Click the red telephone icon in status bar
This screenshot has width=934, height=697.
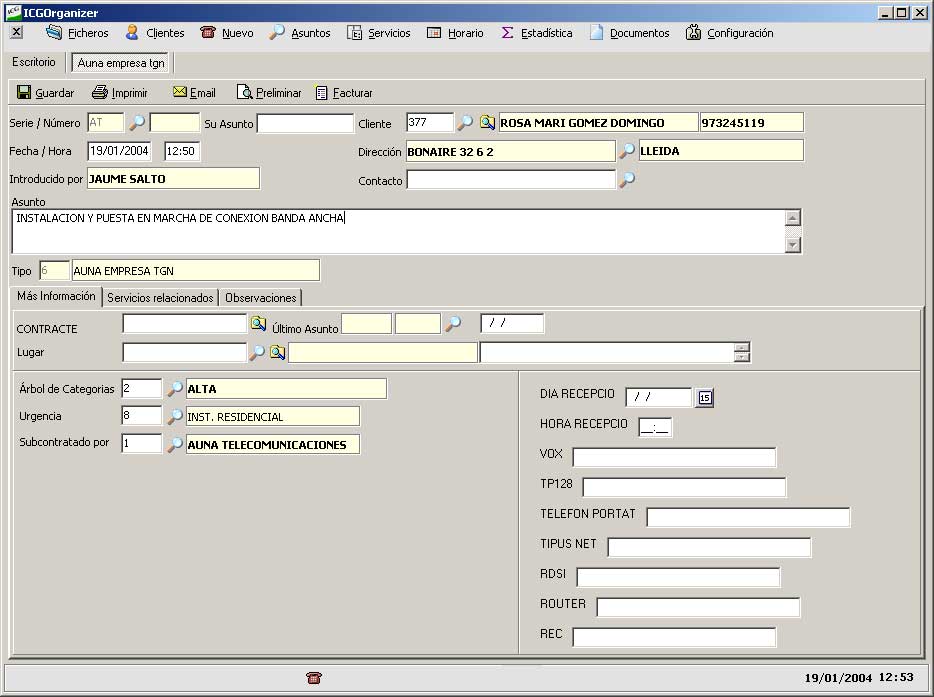[314, 677]
